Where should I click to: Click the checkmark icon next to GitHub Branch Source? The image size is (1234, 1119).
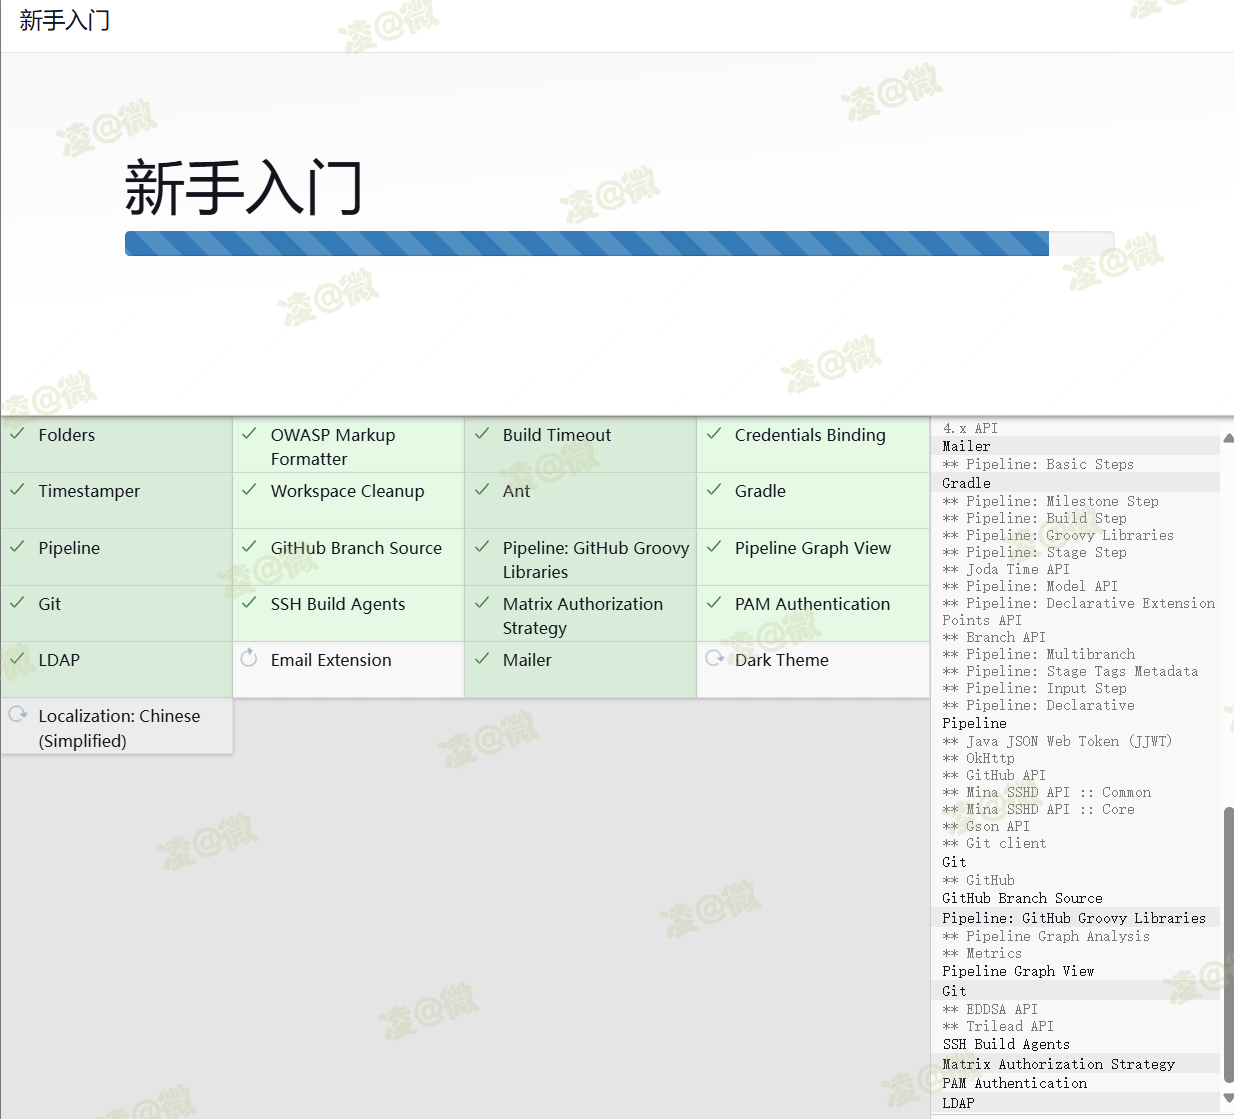[249, 547]
